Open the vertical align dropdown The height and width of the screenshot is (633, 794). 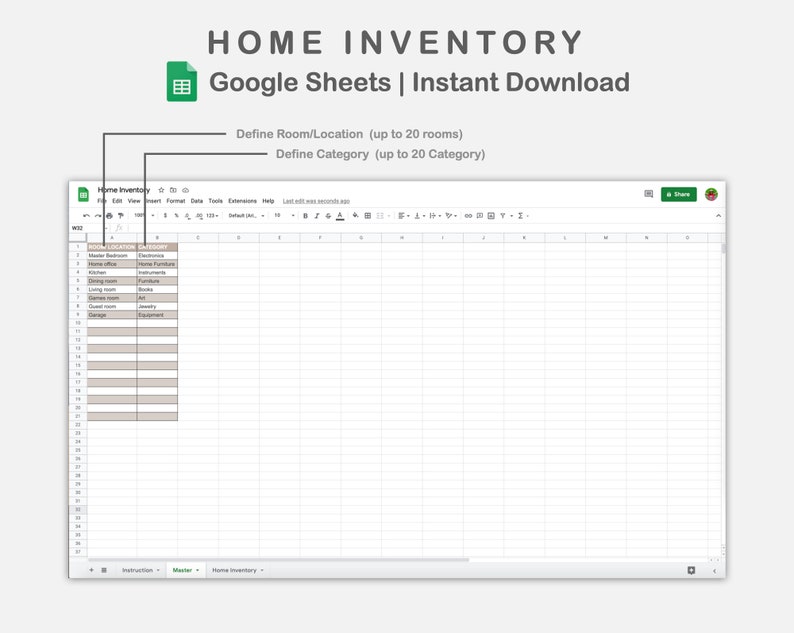(419, 216)
